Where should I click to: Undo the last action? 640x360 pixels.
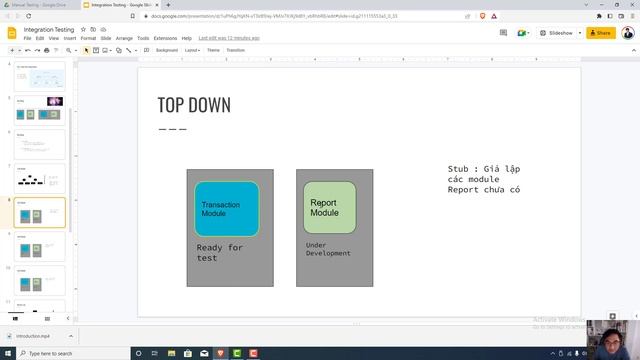pos(28,50)
